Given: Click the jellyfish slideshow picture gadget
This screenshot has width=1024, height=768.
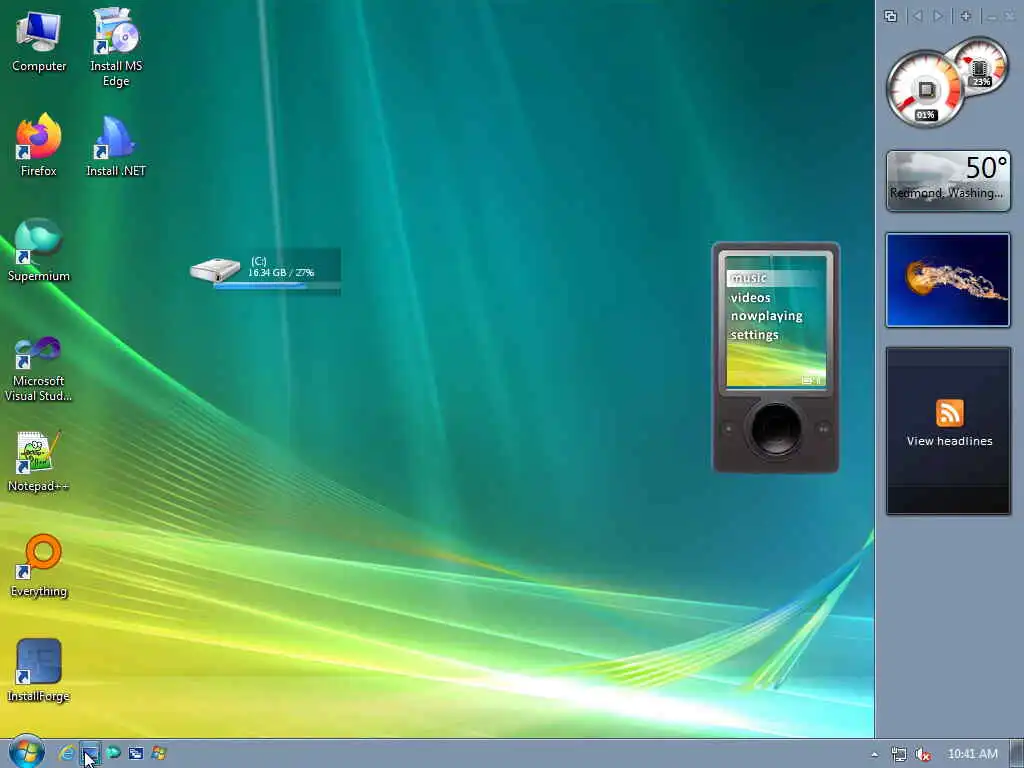Looking at the screenshot, I should (948, 280).
